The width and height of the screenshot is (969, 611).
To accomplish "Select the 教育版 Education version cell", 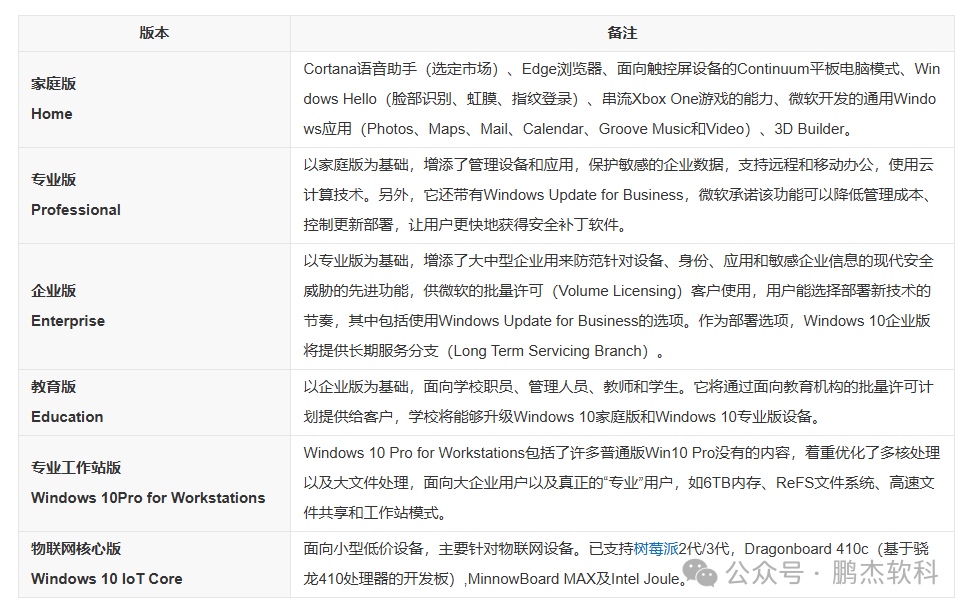I will click(154, 402).
